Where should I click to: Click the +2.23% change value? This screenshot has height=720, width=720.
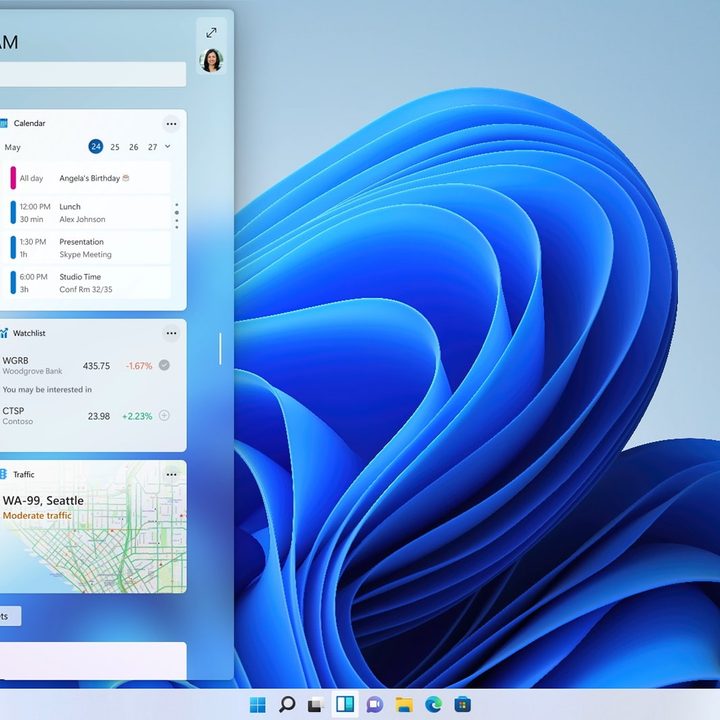coord(137,416)
